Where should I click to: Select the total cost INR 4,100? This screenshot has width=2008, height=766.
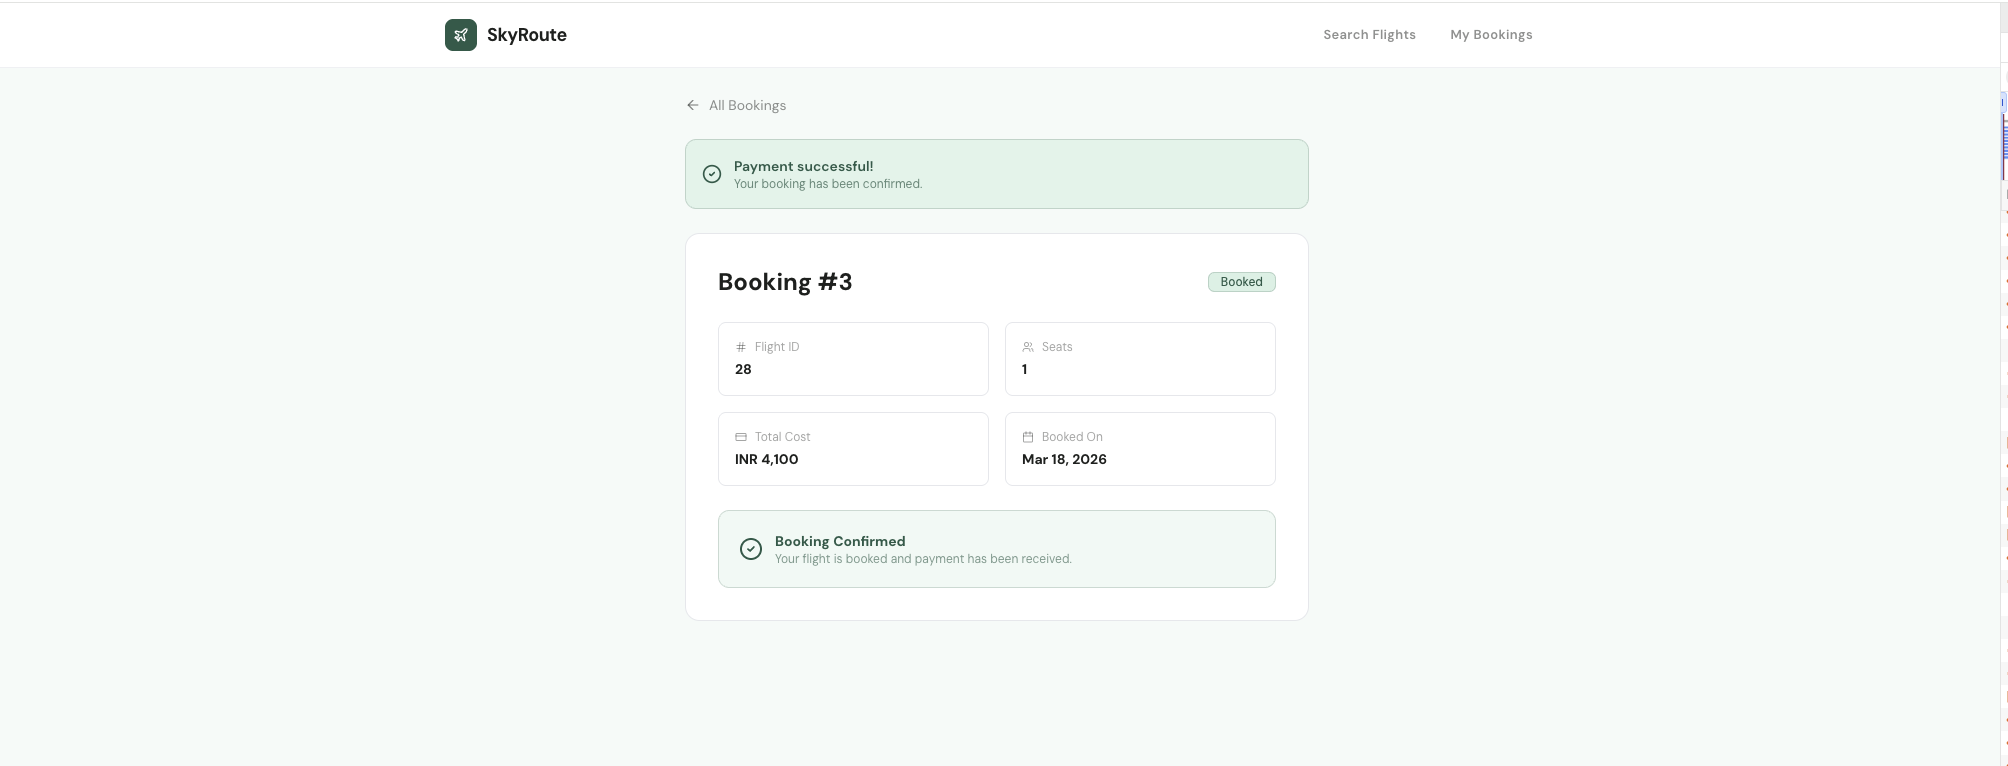[766, 459]
